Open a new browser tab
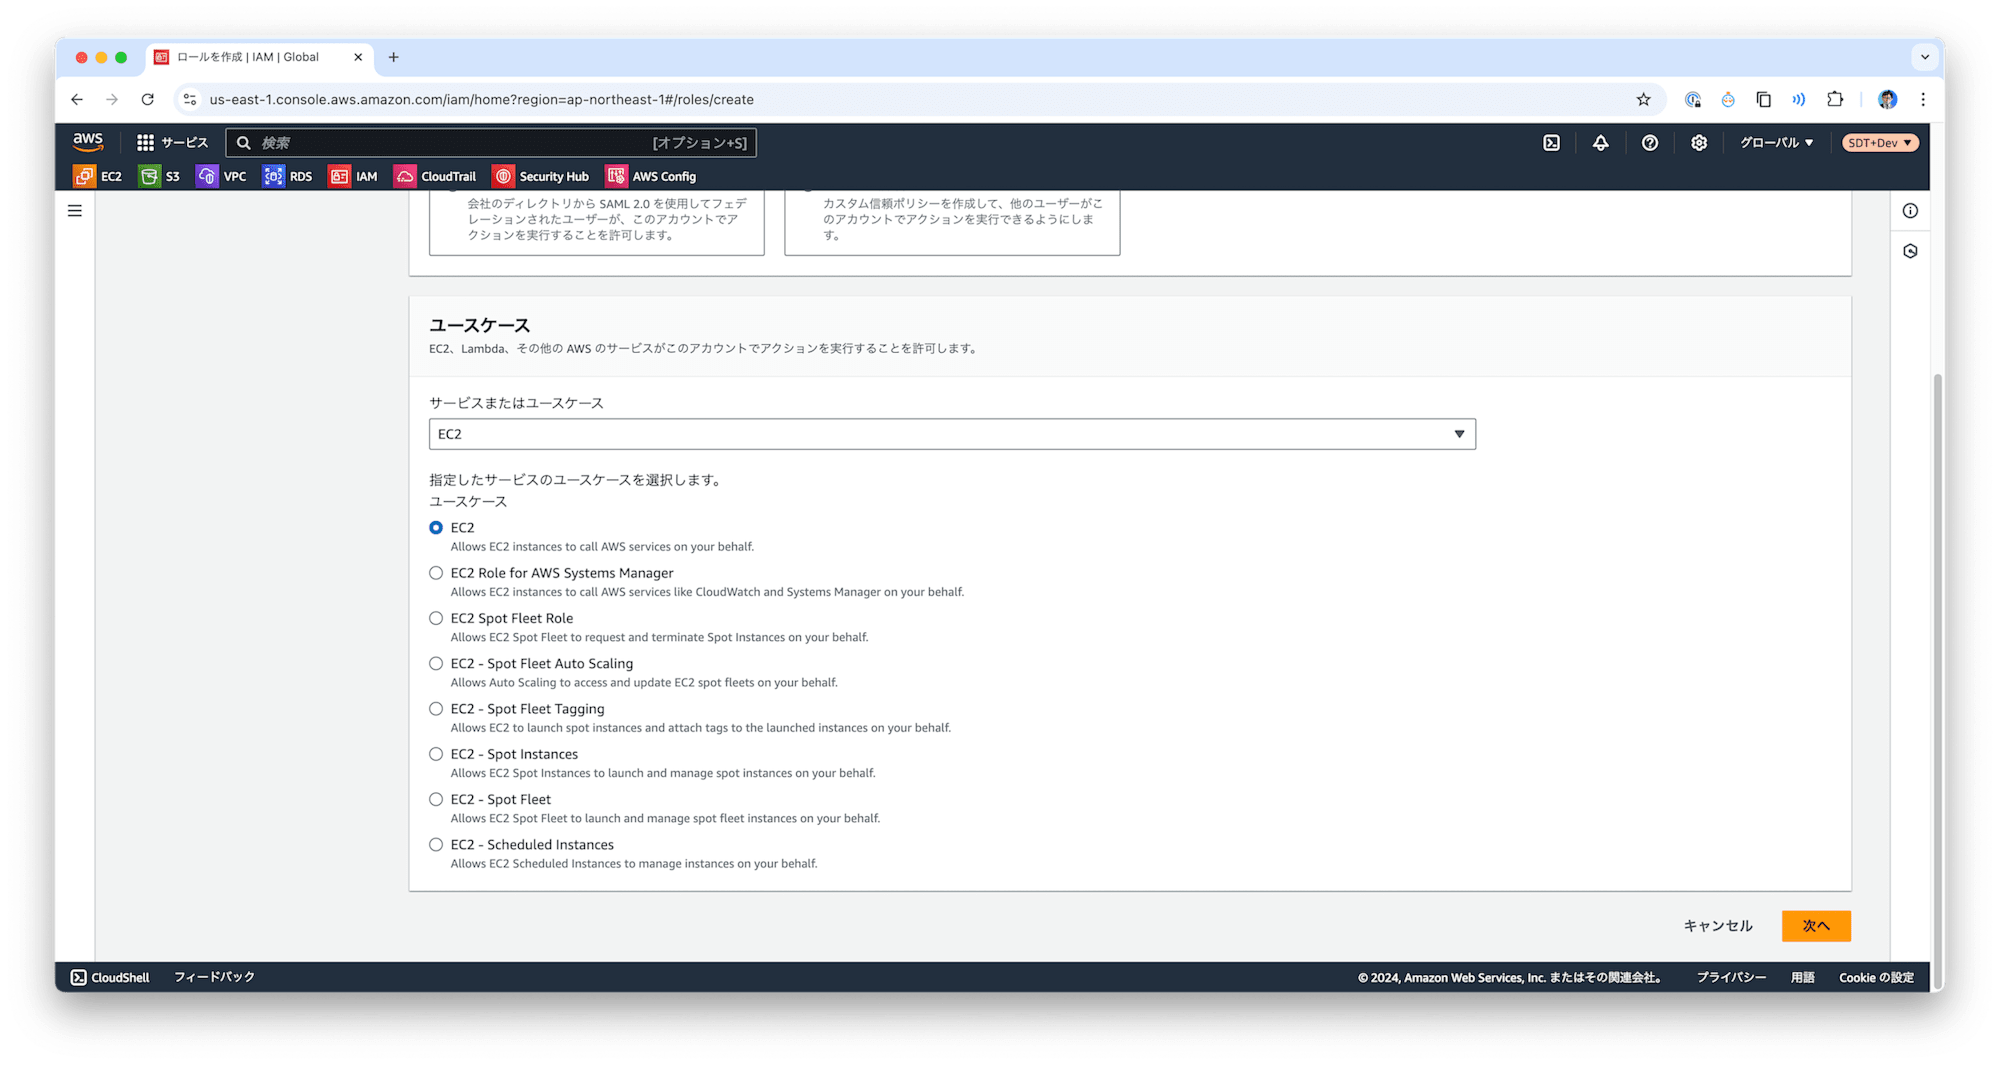The height and width of the screenshot is (1065, 2000). (x=394, y=57)
